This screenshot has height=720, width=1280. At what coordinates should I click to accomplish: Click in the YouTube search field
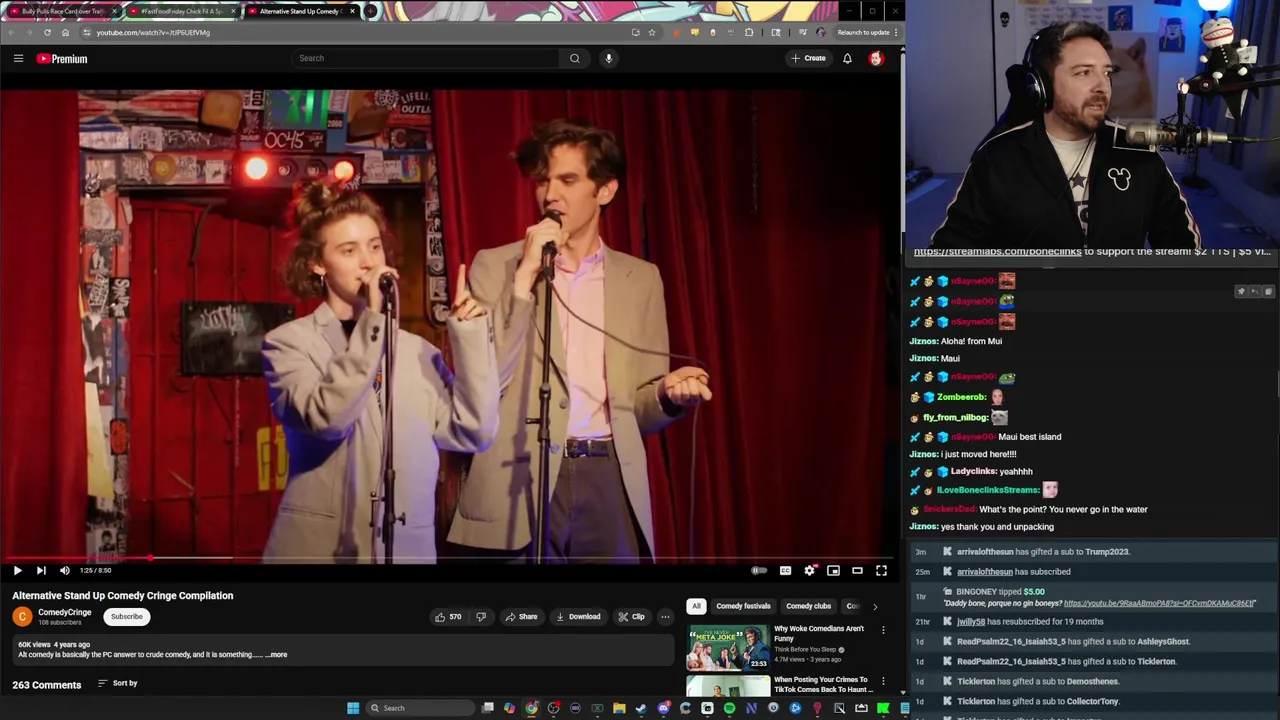(425, 58)
